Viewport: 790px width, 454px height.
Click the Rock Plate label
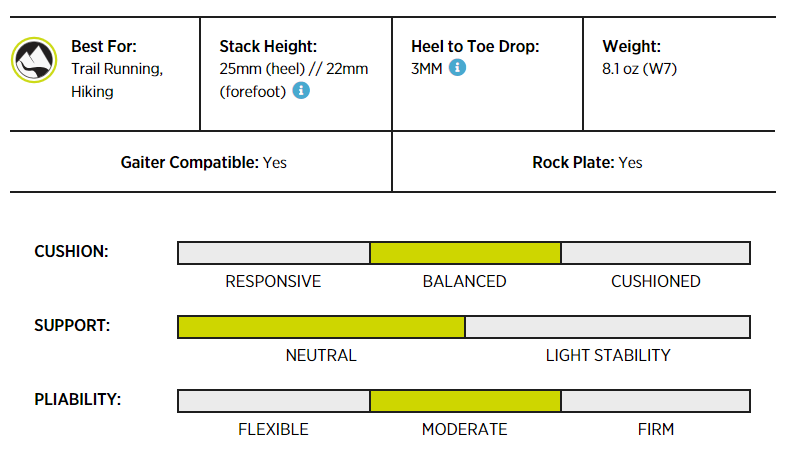(x=573, y=162)
